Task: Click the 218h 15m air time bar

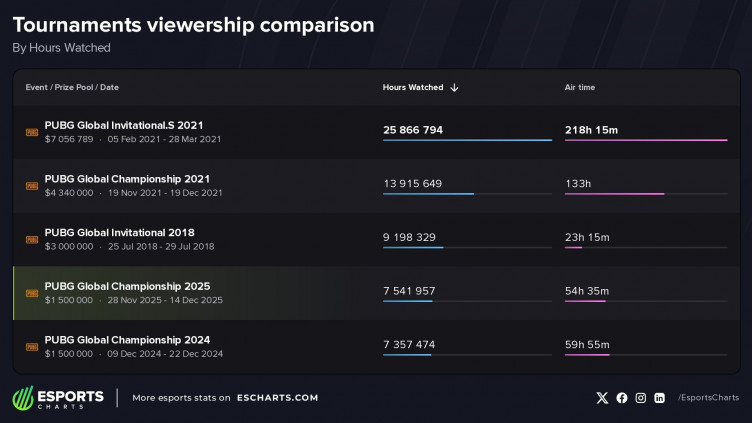Action: click(x=646, y=140)
